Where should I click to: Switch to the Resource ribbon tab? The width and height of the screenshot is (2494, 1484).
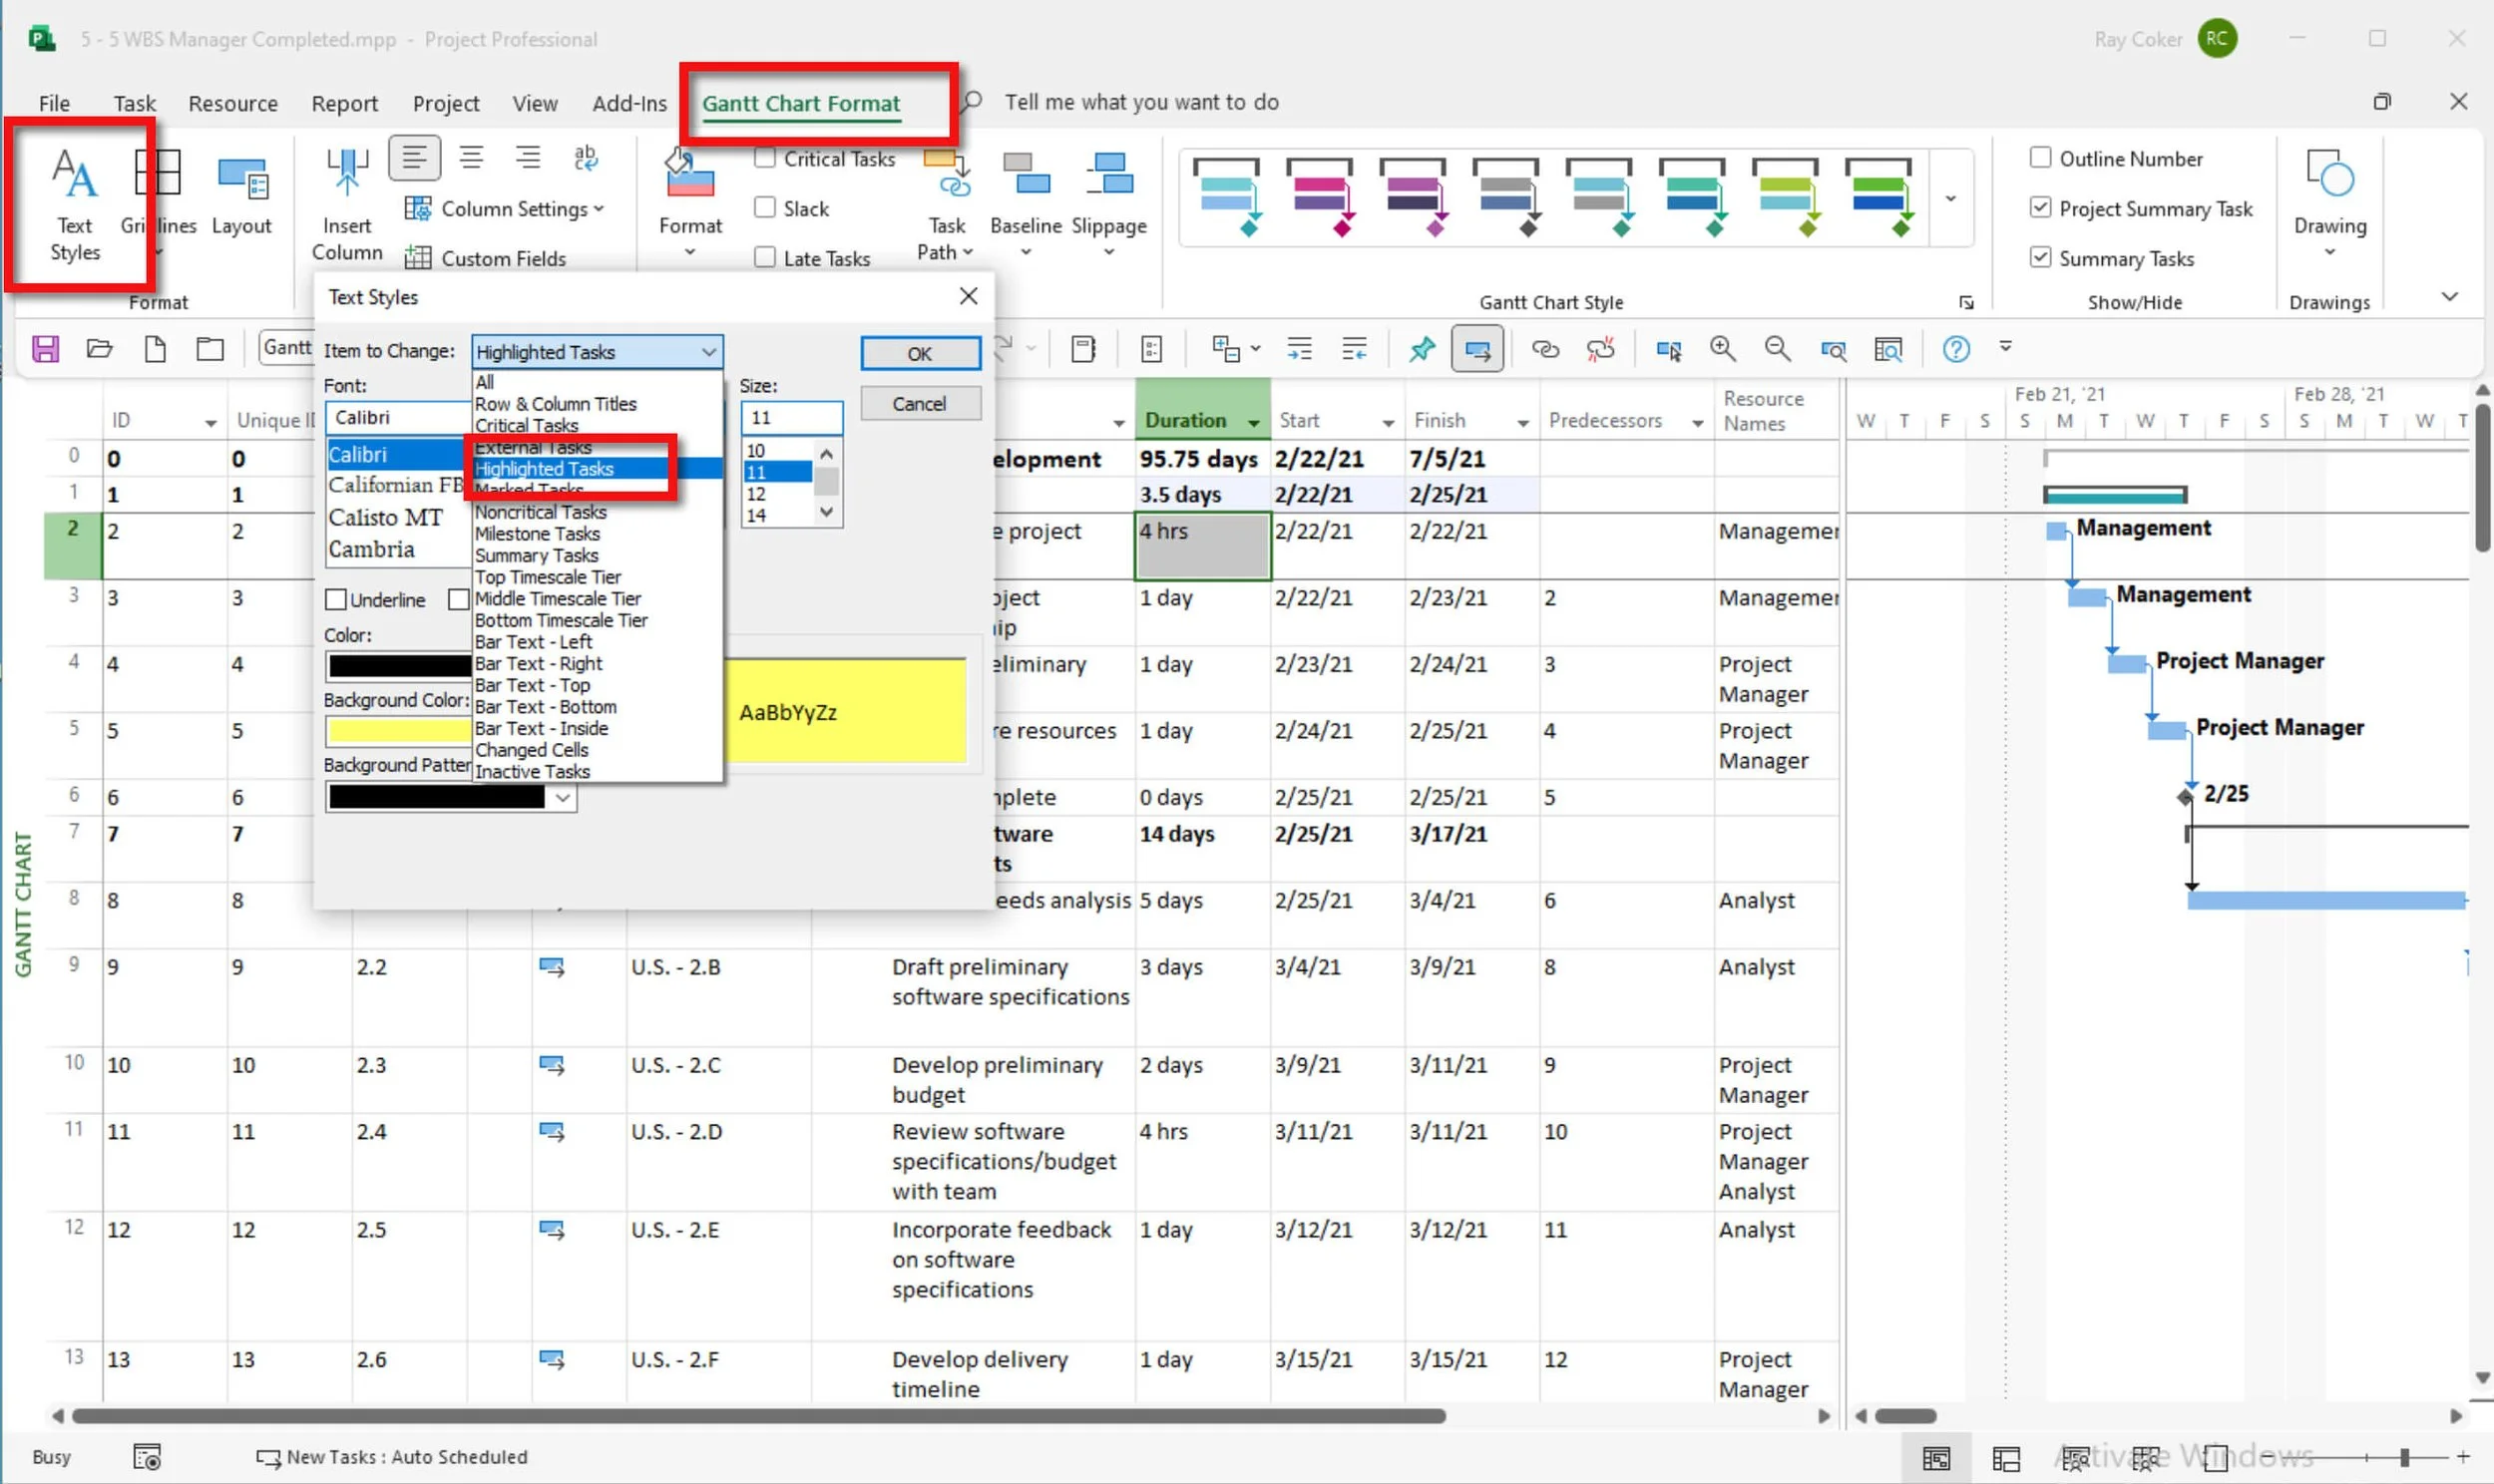click(233, 103)
